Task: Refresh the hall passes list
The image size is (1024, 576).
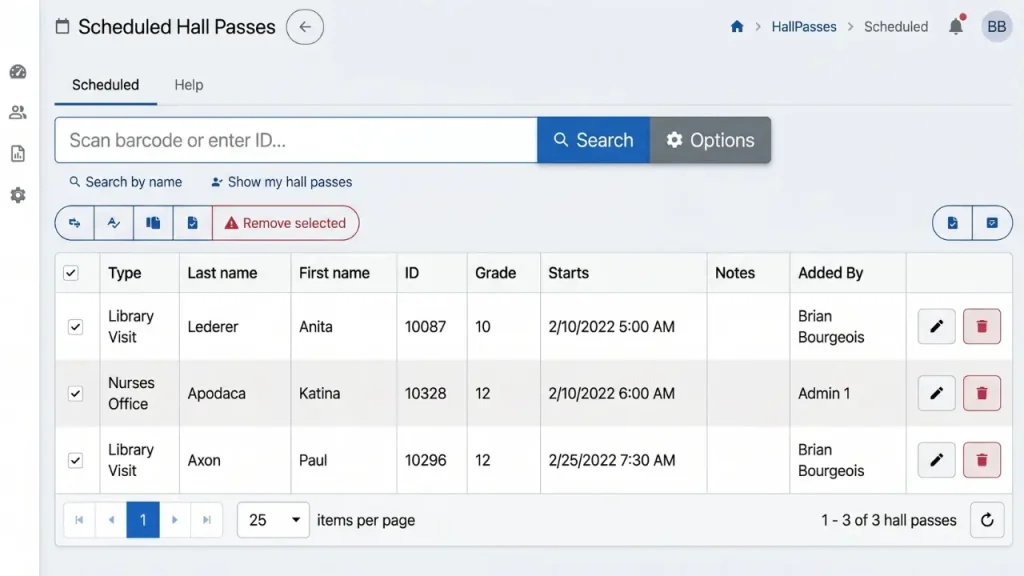Action: [987, 520]
